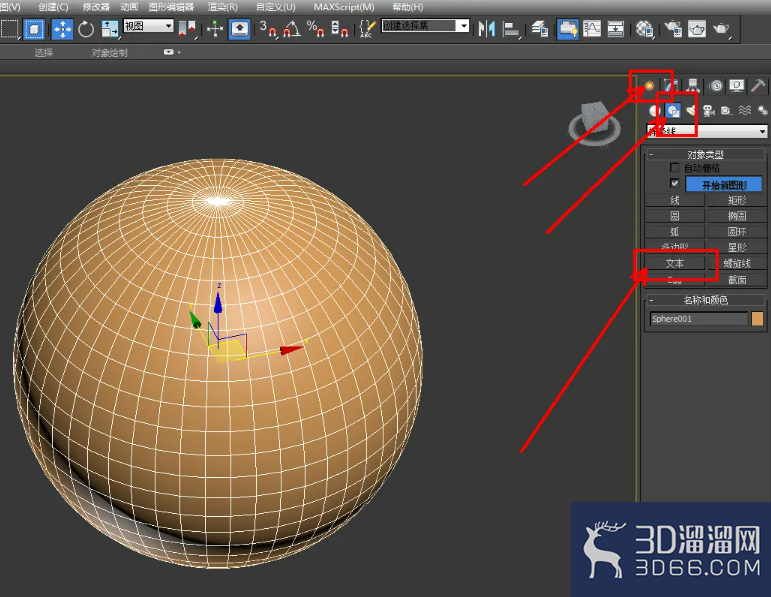The height and width of the screenshot is (597, 771).
Task: Switch to the Modify panel tab
Action: [672, 86]
